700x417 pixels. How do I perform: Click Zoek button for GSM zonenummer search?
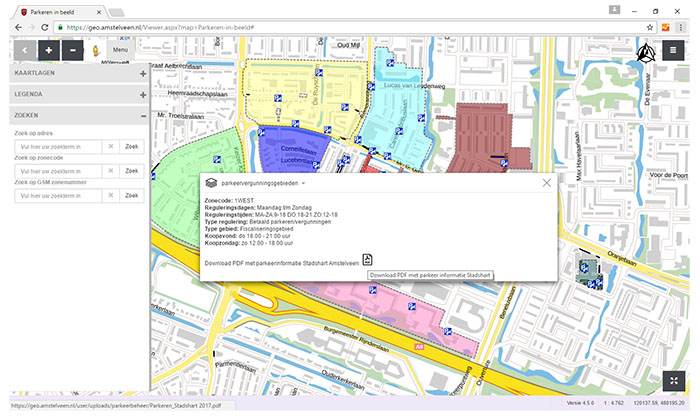[x=132, y=196]
